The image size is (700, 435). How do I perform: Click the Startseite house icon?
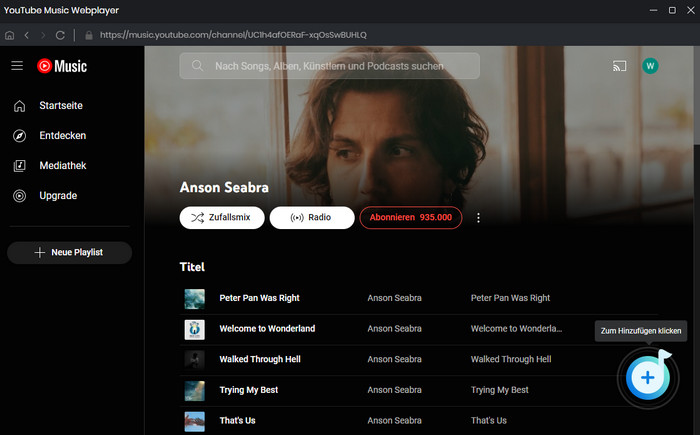pyautogui.click(x=19, y=106)
